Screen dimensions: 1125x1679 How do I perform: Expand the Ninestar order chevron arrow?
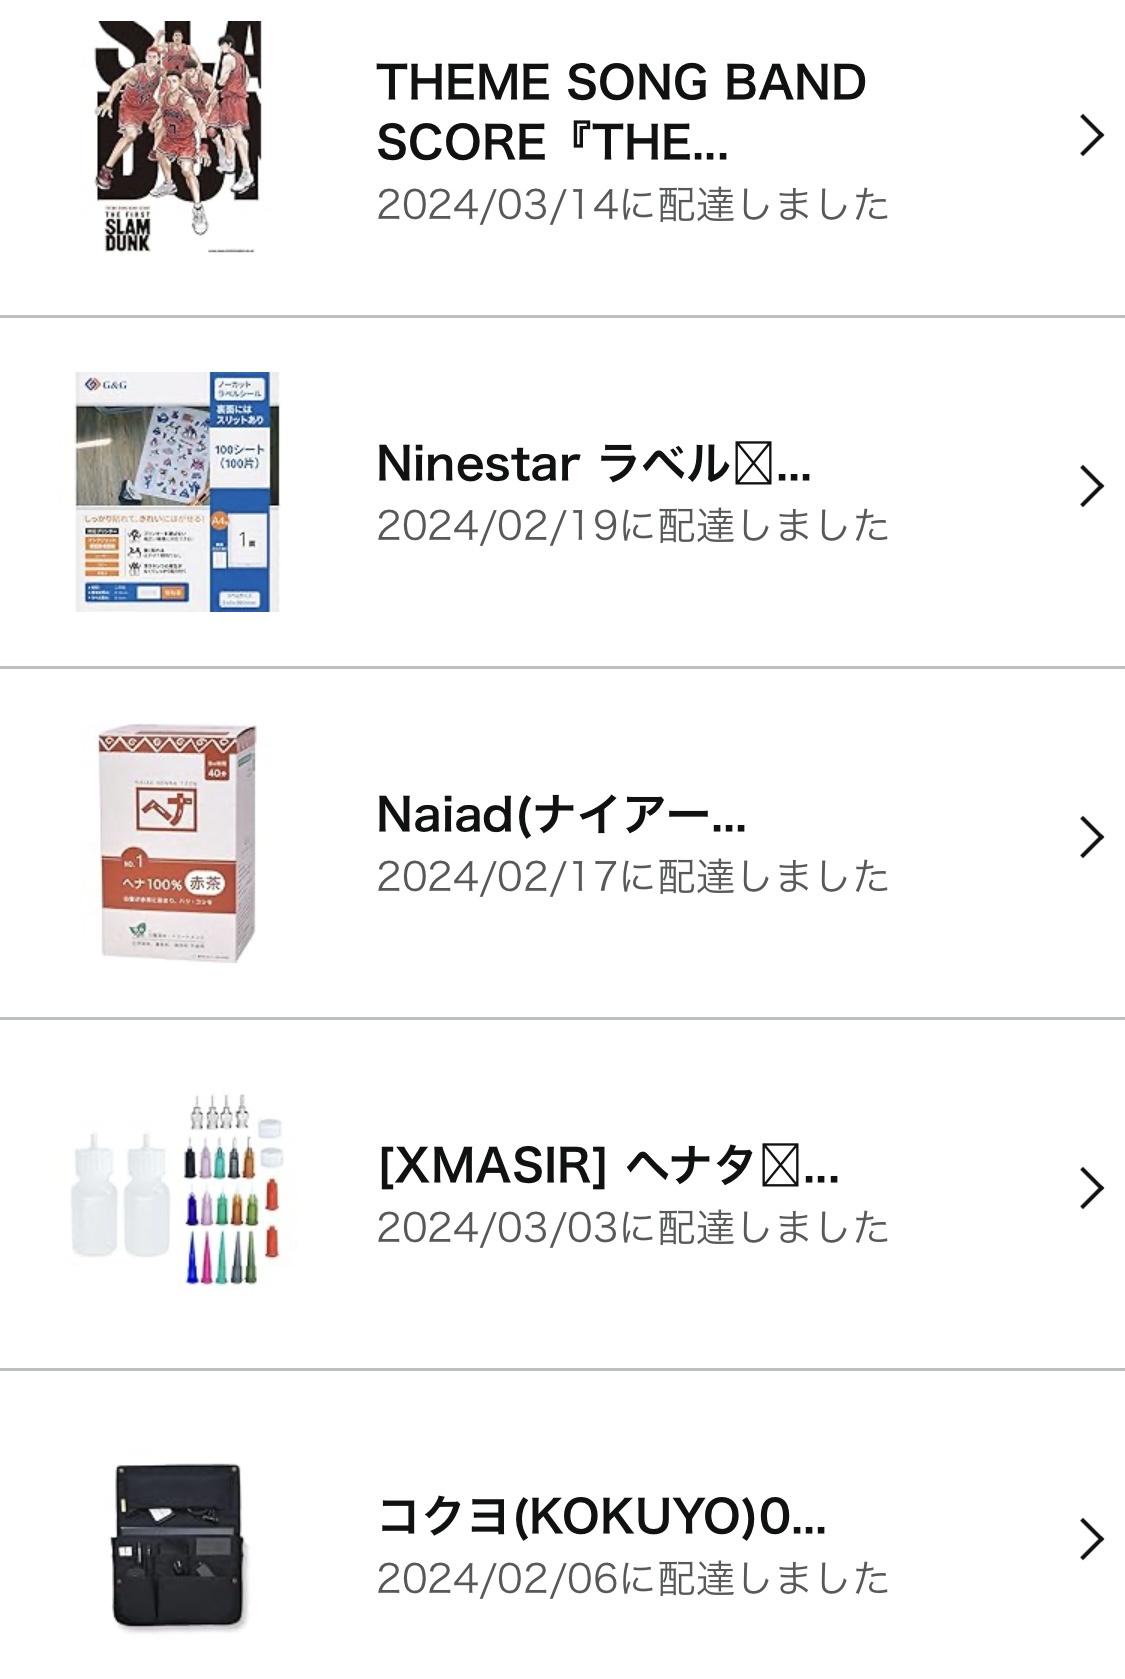tap(1091, 487)
